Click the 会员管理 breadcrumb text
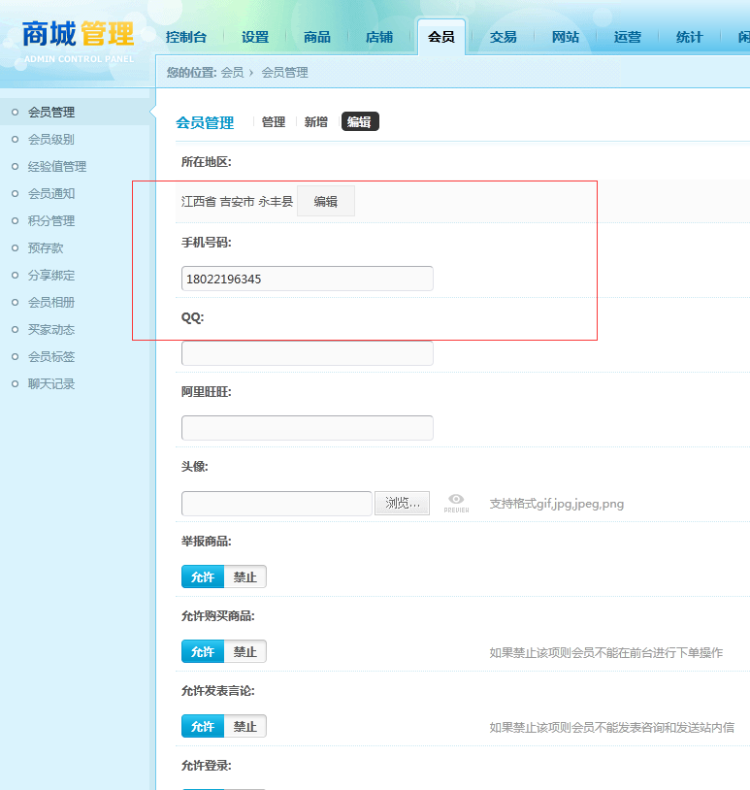750x790 pixels. click(285, 73)
